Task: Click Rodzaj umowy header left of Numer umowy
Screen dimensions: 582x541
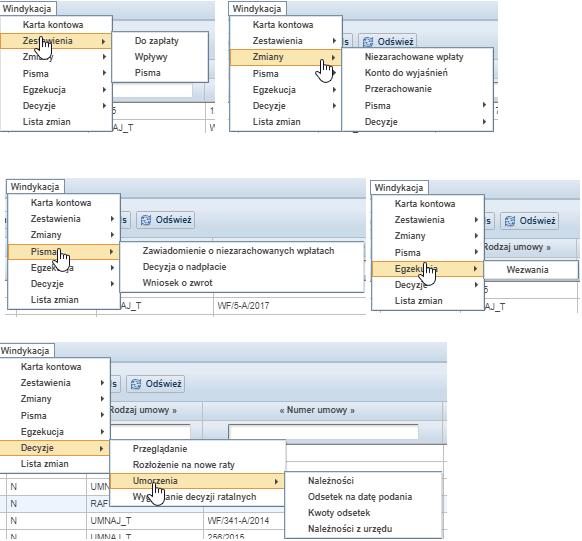Action: coord(143,410)
